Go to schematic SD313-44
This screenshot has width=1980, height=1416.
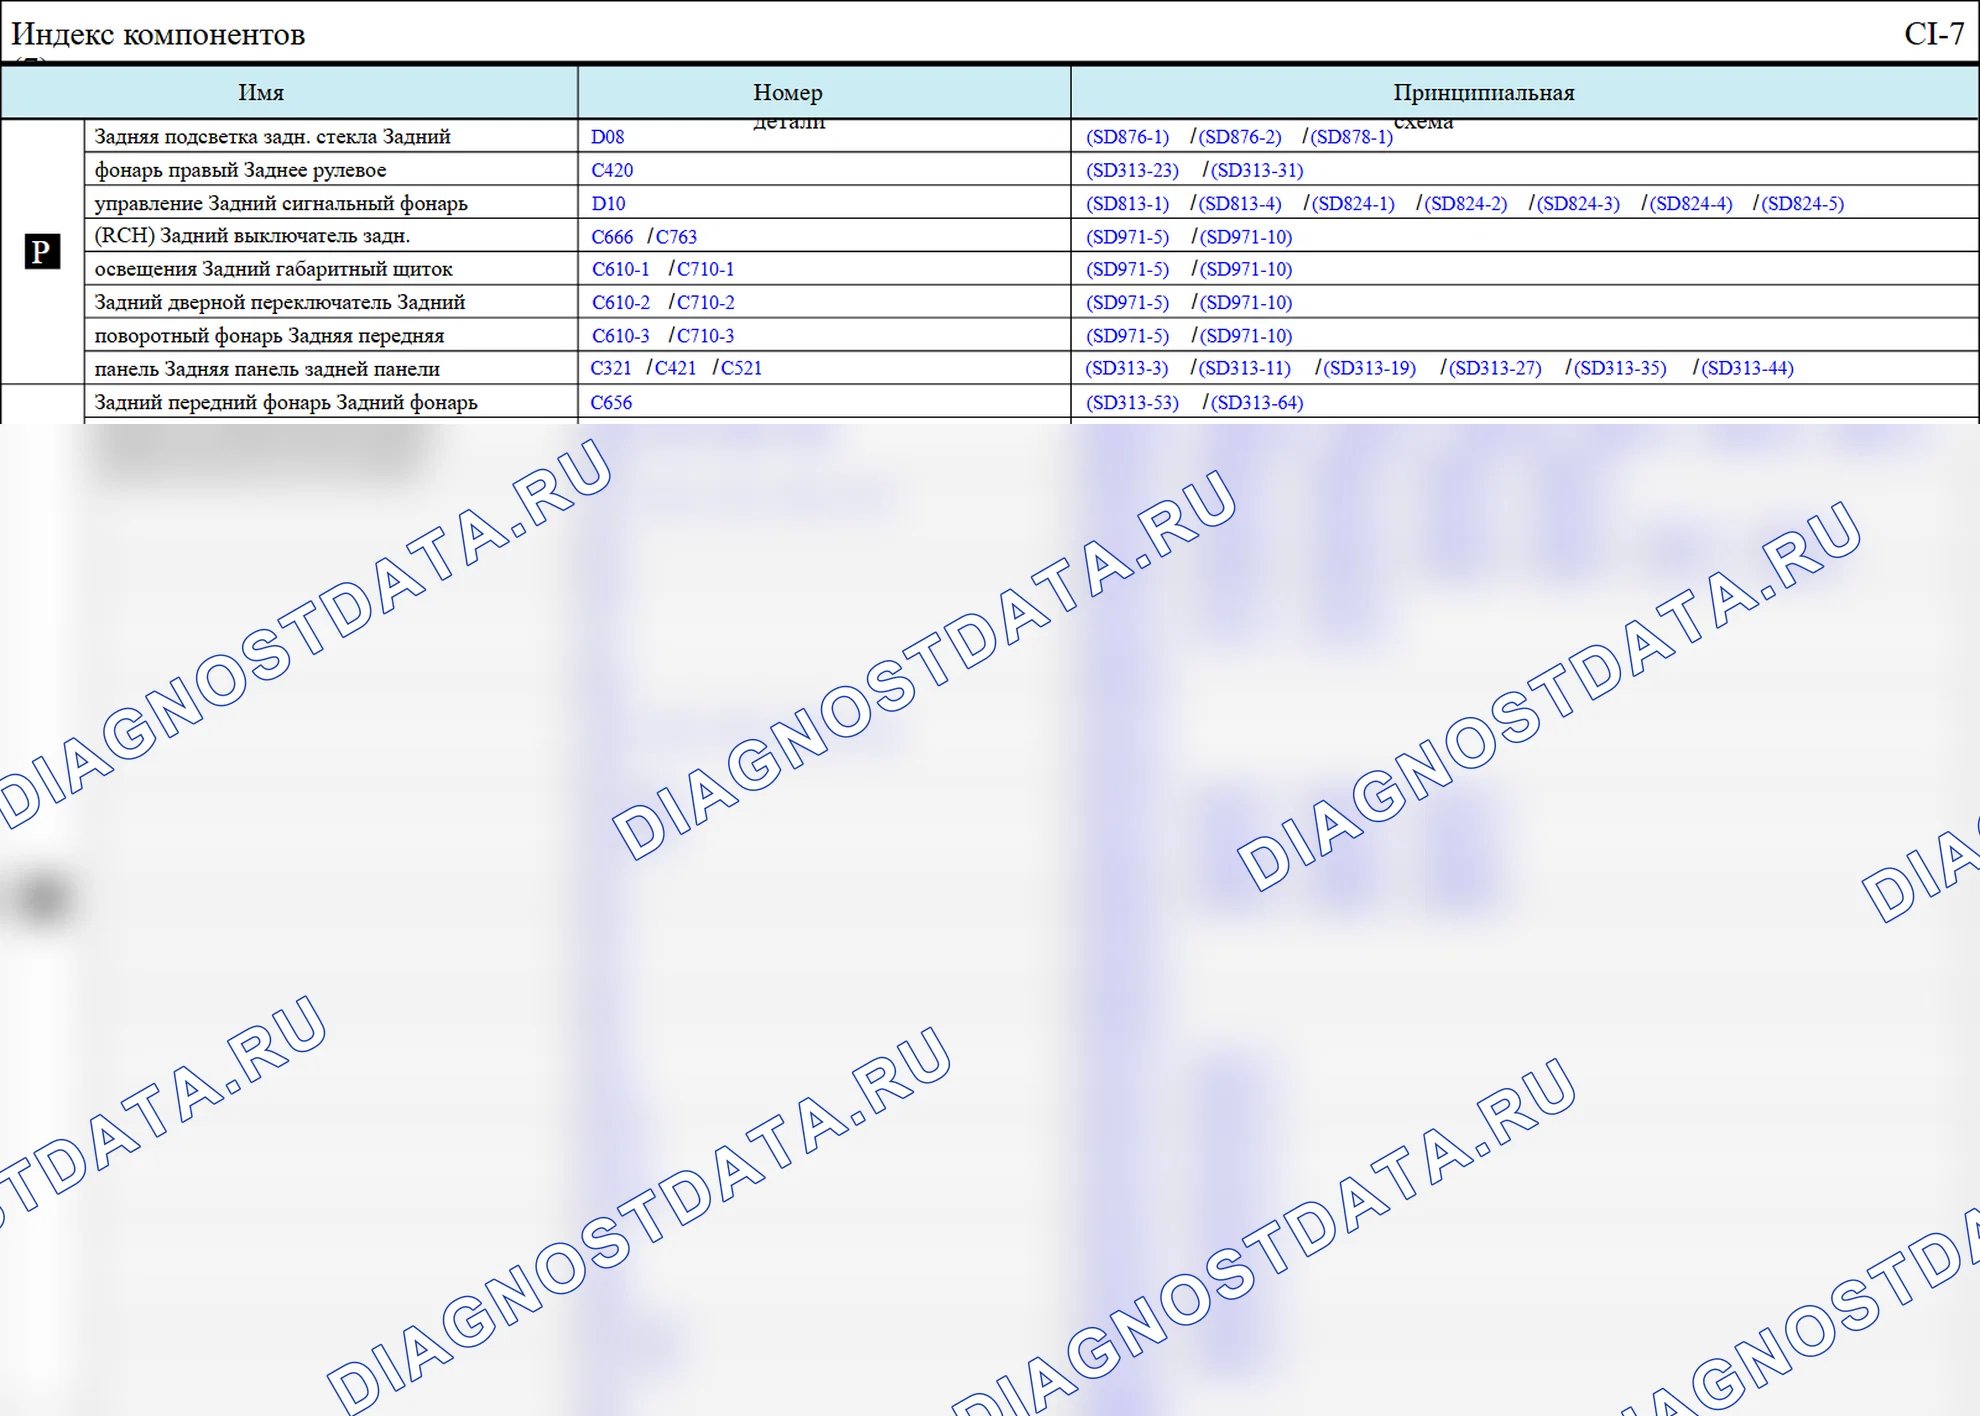(1747, 368)
